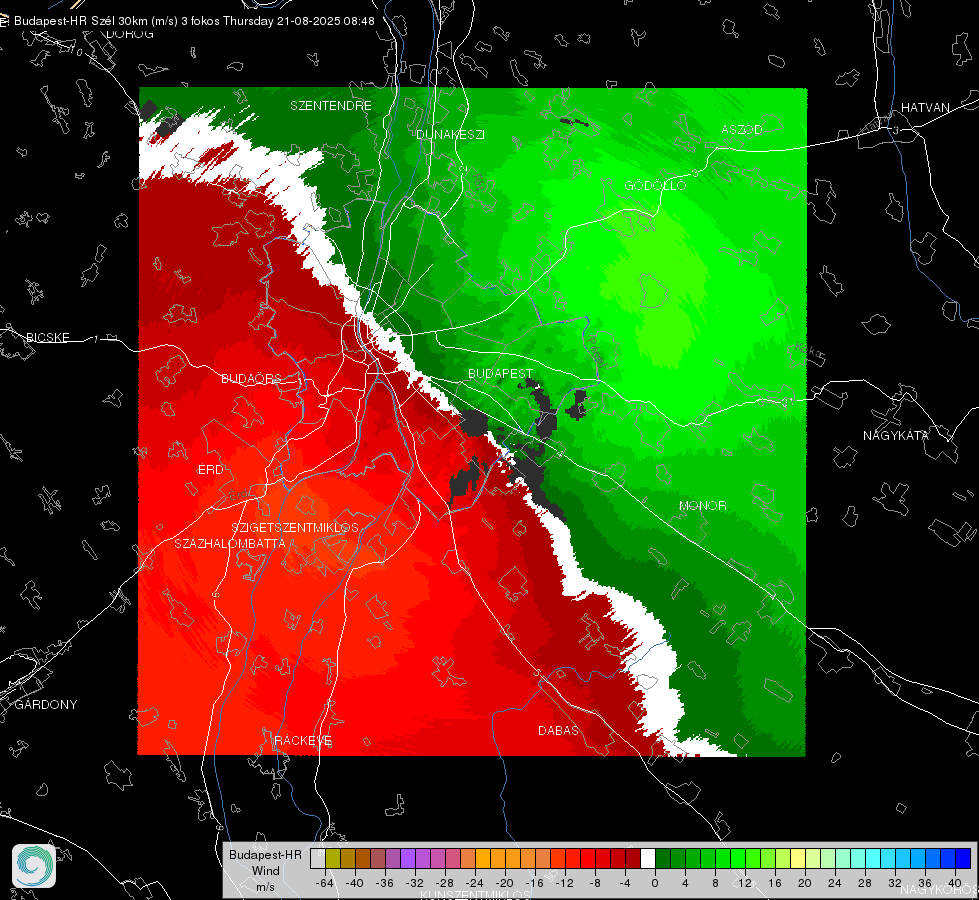The height and width of the screenshot is (900, 979).
Task: Select the 40 value on the legend scale
Action: point(954,883)
